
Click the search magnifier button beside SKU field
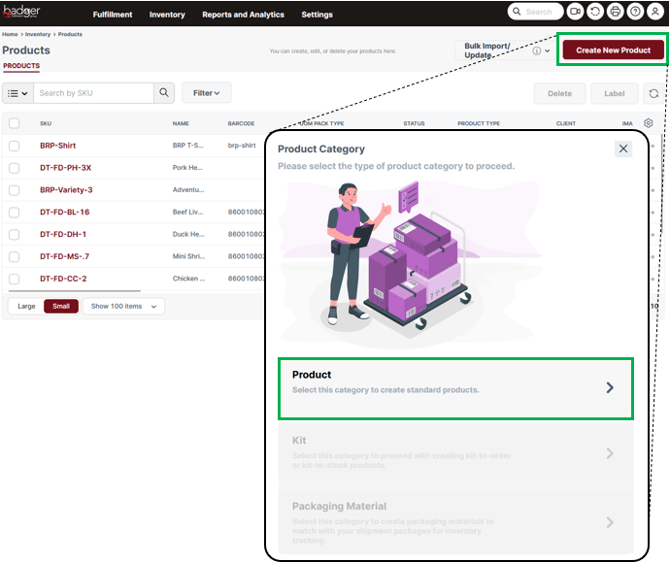tap(165, 93)
